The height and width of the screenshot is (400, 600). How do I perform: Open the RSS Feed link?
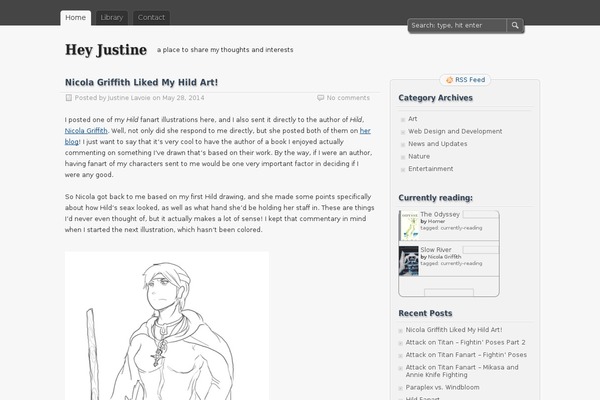click(x=470, y=80)
